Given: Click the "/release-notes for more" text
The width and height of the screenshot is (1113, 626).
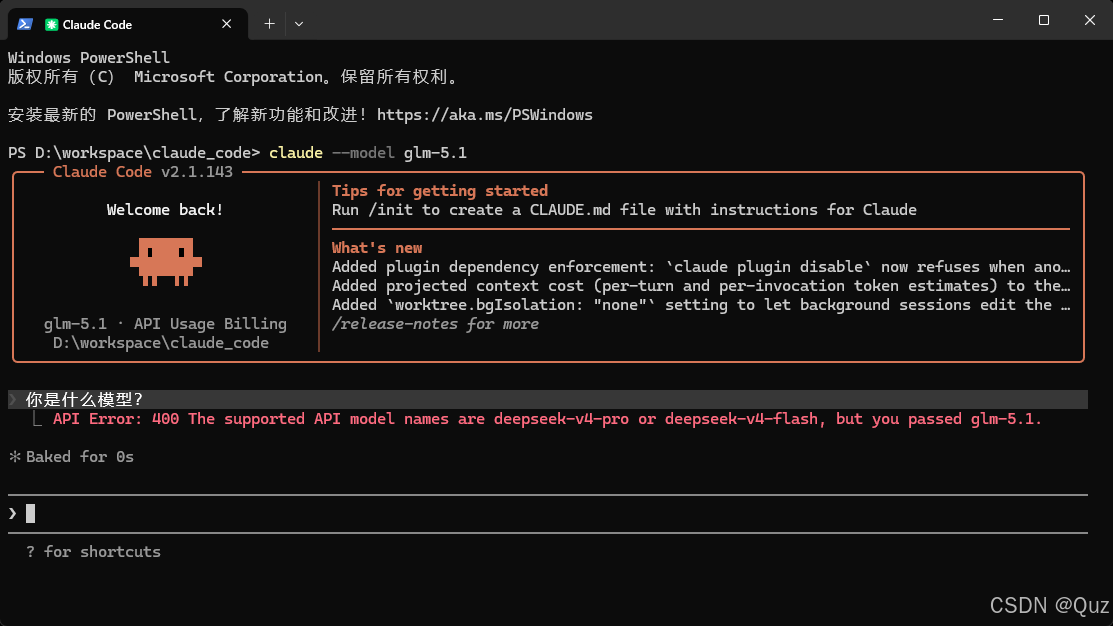Looking at the screenshot, I should pos(435,324).
